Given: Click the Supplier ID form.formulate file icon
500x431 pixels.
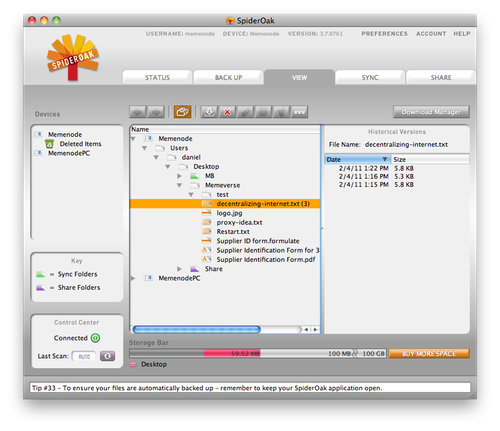Looking at the screenshot, I should tap(206, 241).
